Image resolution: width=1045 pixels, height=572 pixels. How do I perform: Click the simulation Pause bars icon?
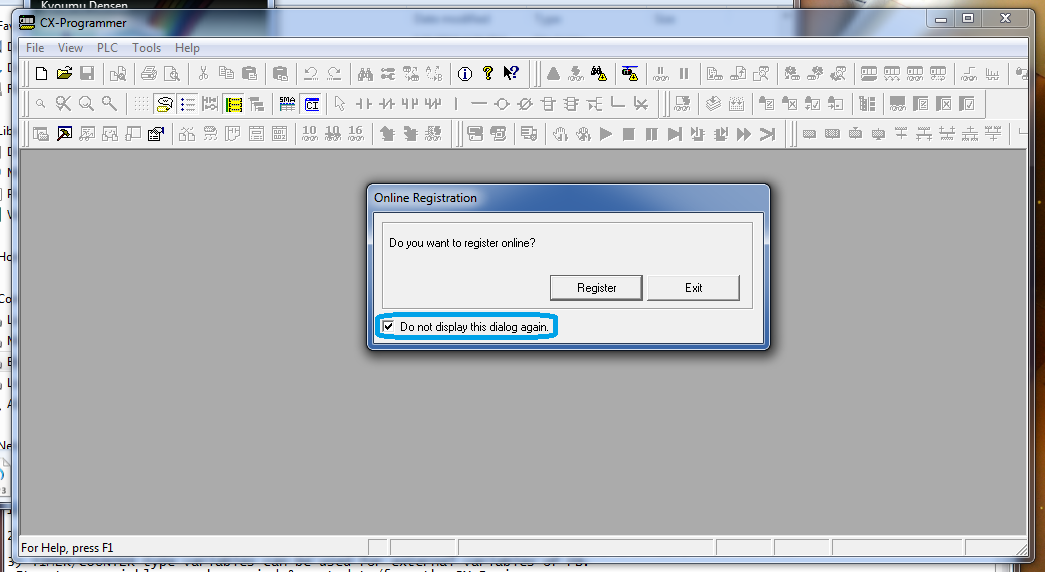pyautogui.click(x=652, y=134)
